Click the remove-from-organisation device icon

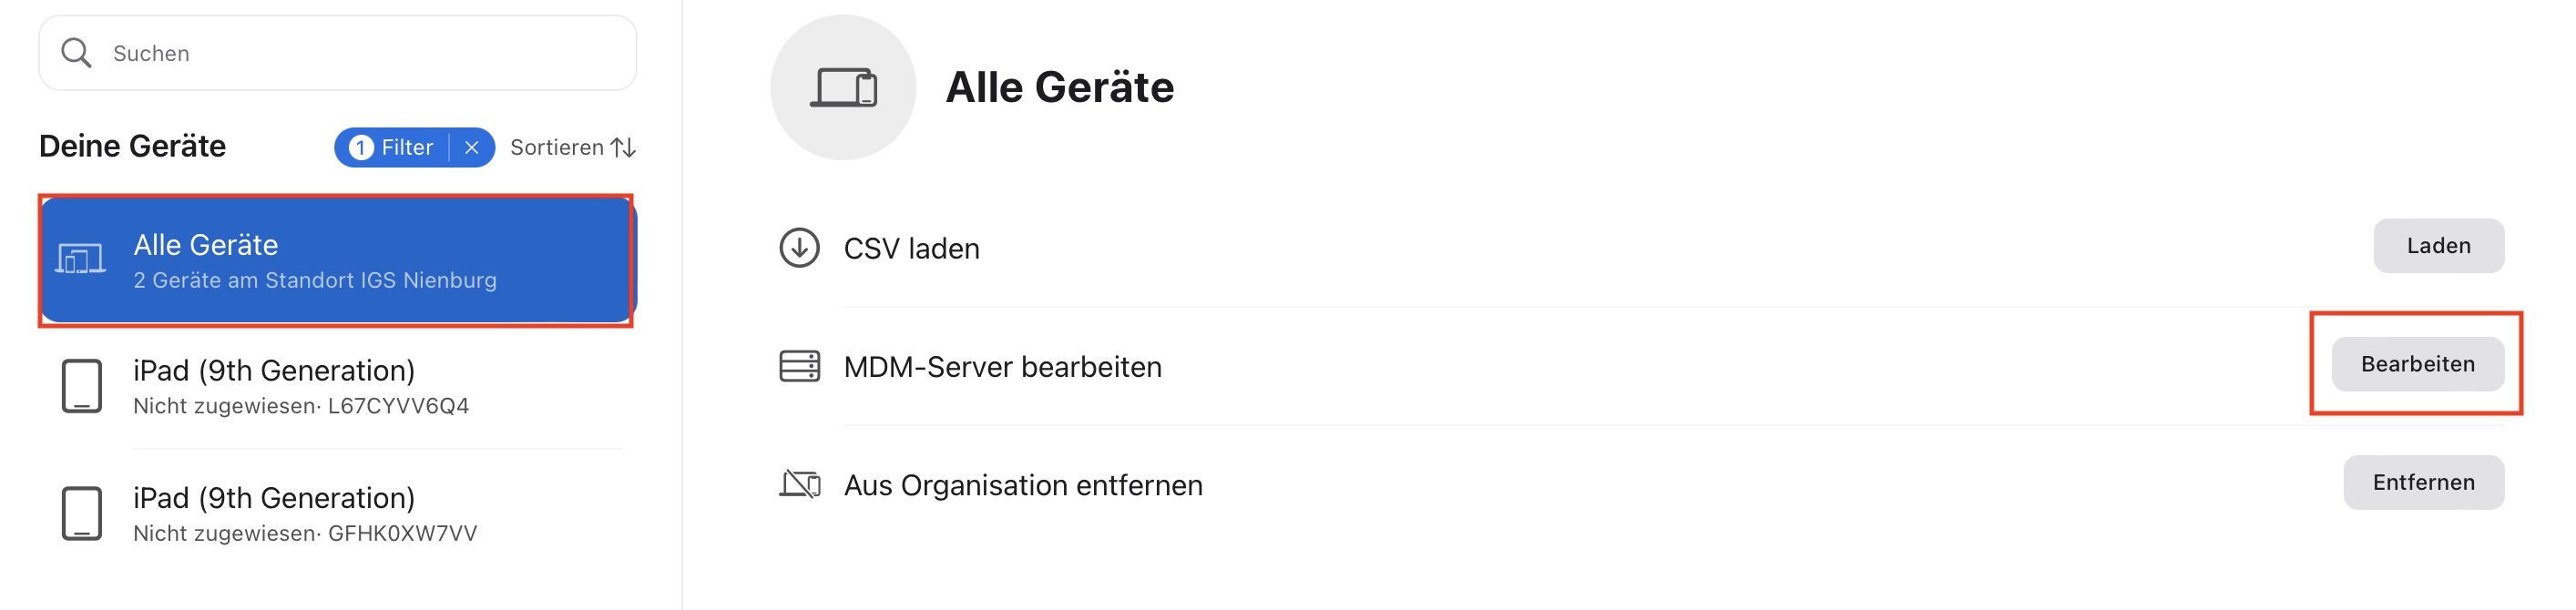(x=799, y=484)
